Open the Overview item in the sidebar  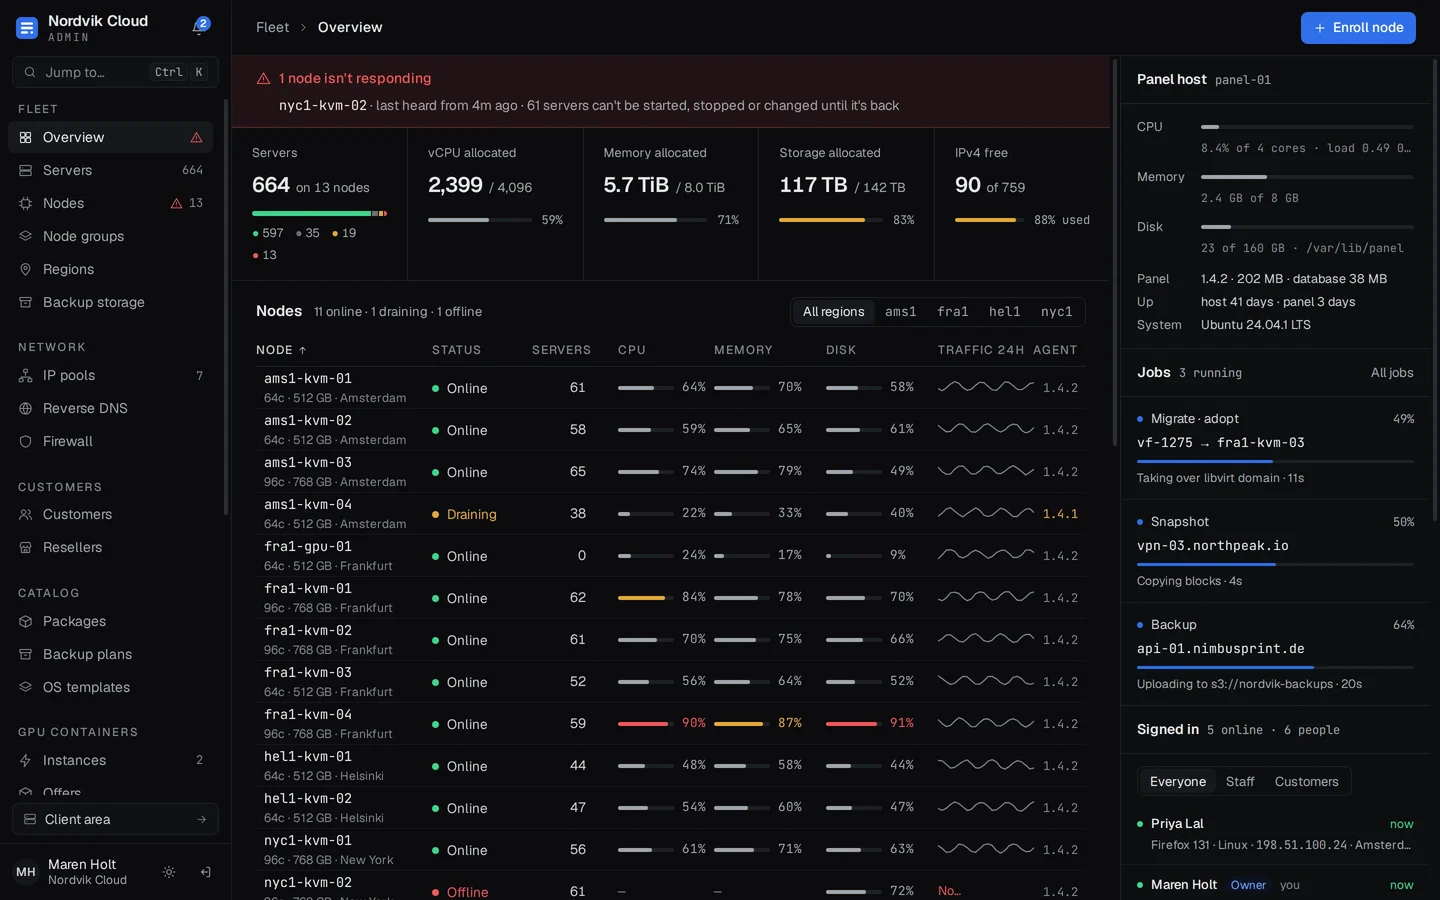[110, 137]
